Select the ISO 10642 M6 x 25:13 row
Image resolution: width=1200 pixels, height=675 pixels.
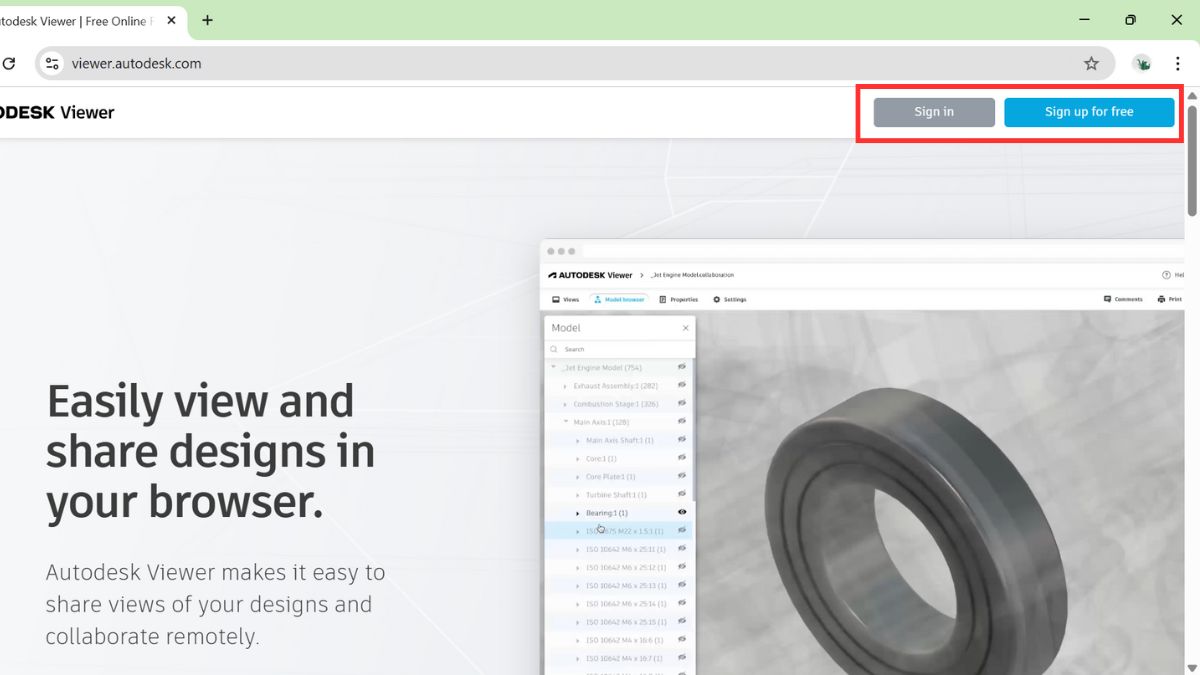pos(619,585)
